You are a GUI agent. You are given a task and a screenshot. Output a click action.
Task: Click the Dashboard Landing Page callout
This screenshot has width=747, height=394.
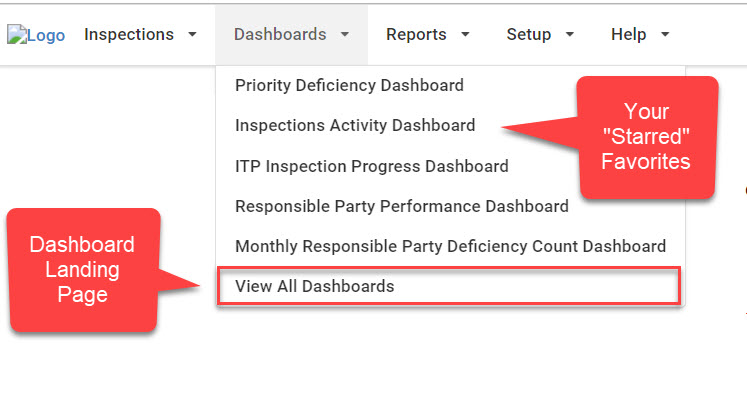coord(83,270)
